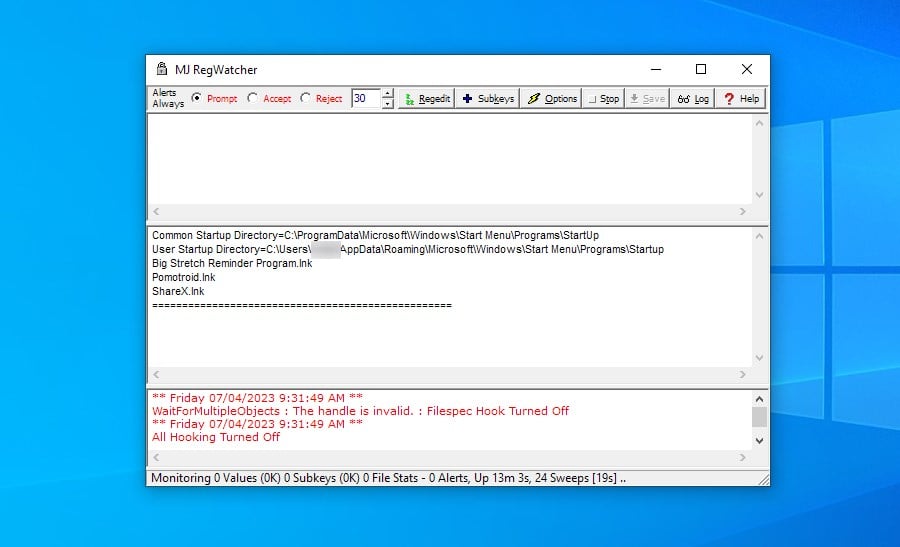This screenshot has width=900, height=547.
Task: Minimize the MJ RegWatcher window
Action: (656, 69)
